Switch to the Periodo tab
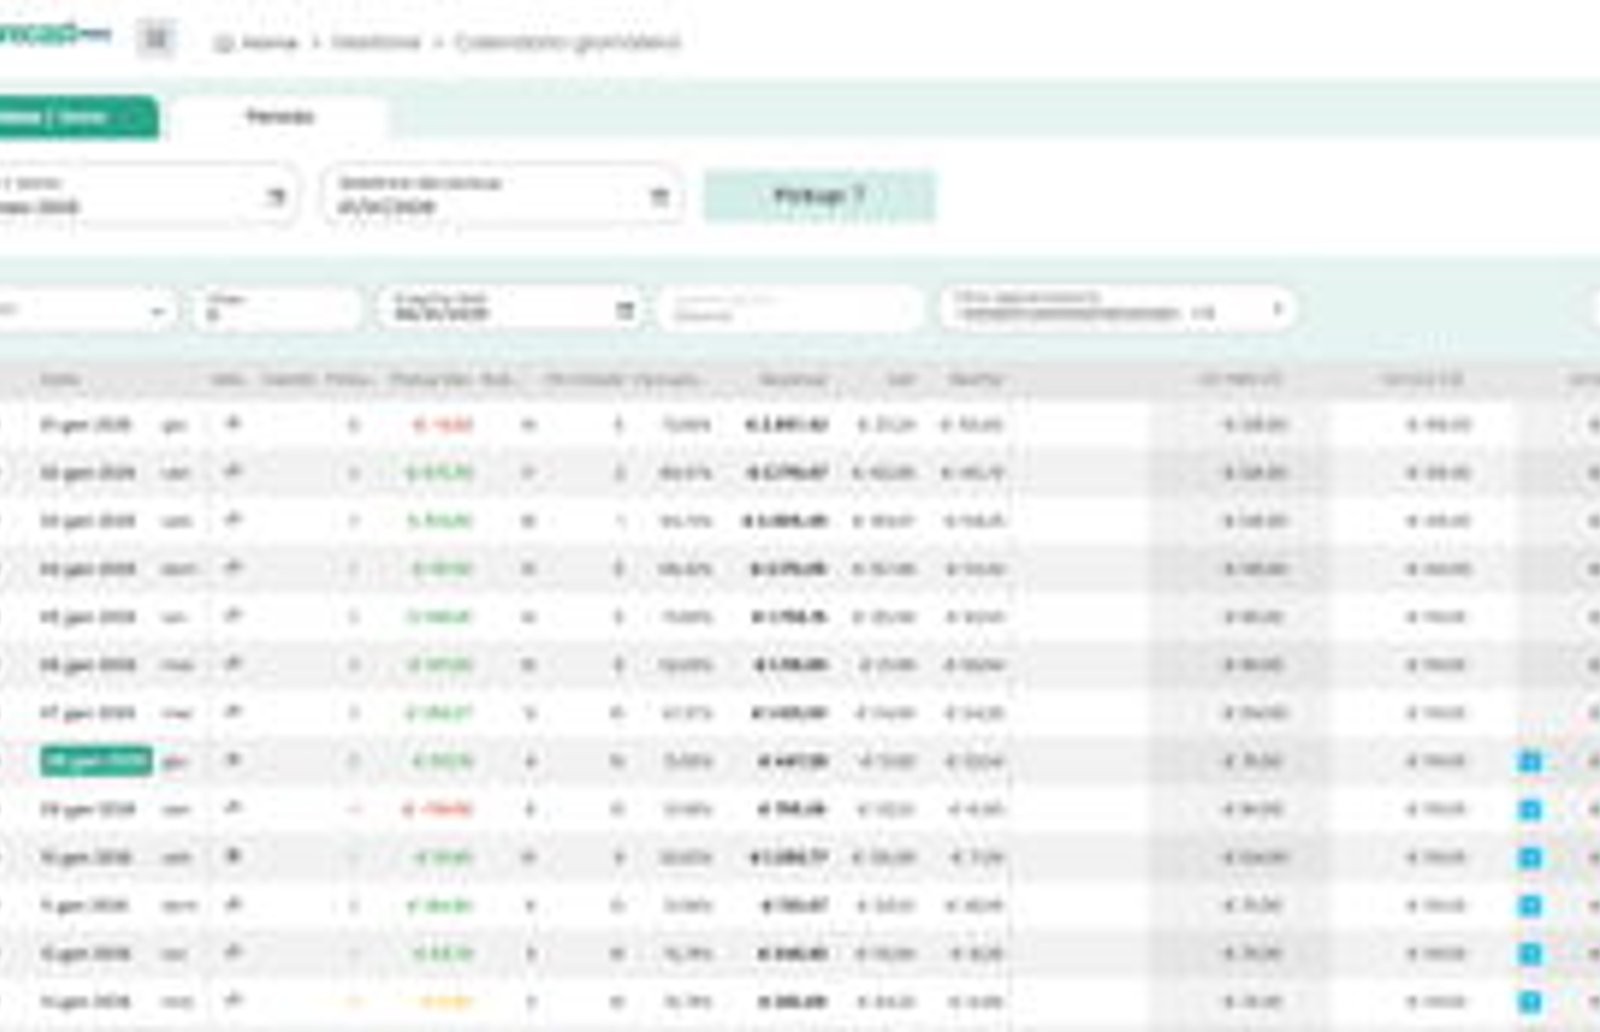This screenshot has height=1032, width=1600. 280,117
